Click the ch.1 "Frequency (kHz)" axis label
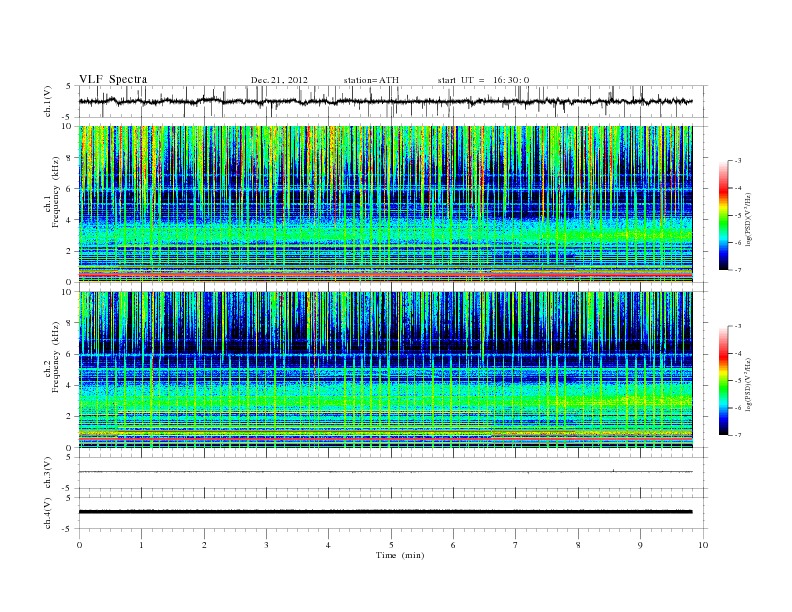 pos(56,192)
